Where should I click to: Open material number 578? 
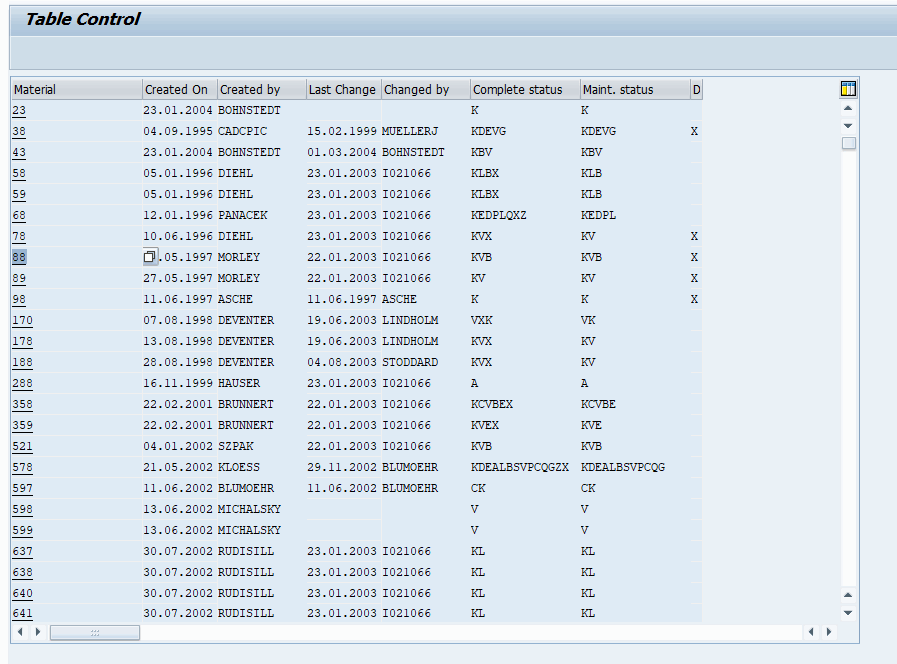click(22, 467)
